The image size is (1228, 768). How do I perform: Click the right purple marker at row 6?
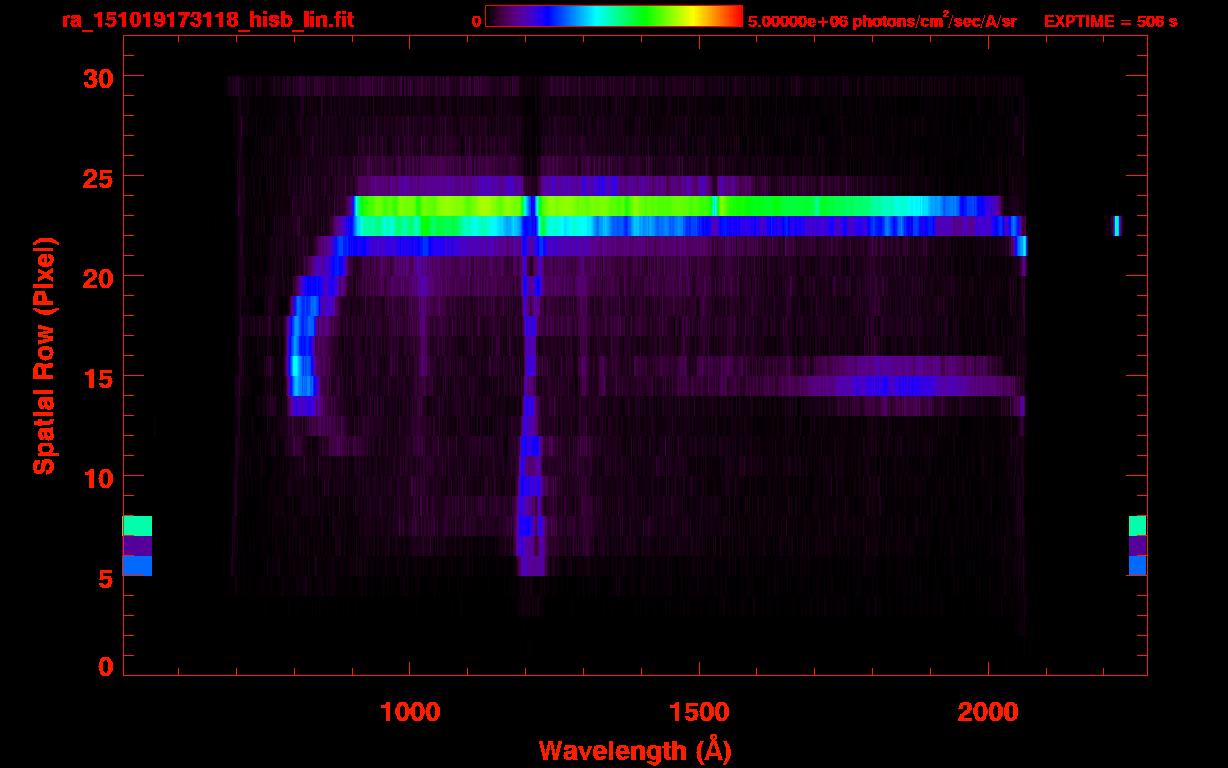pyautogui.click(x=1137, y=546)
